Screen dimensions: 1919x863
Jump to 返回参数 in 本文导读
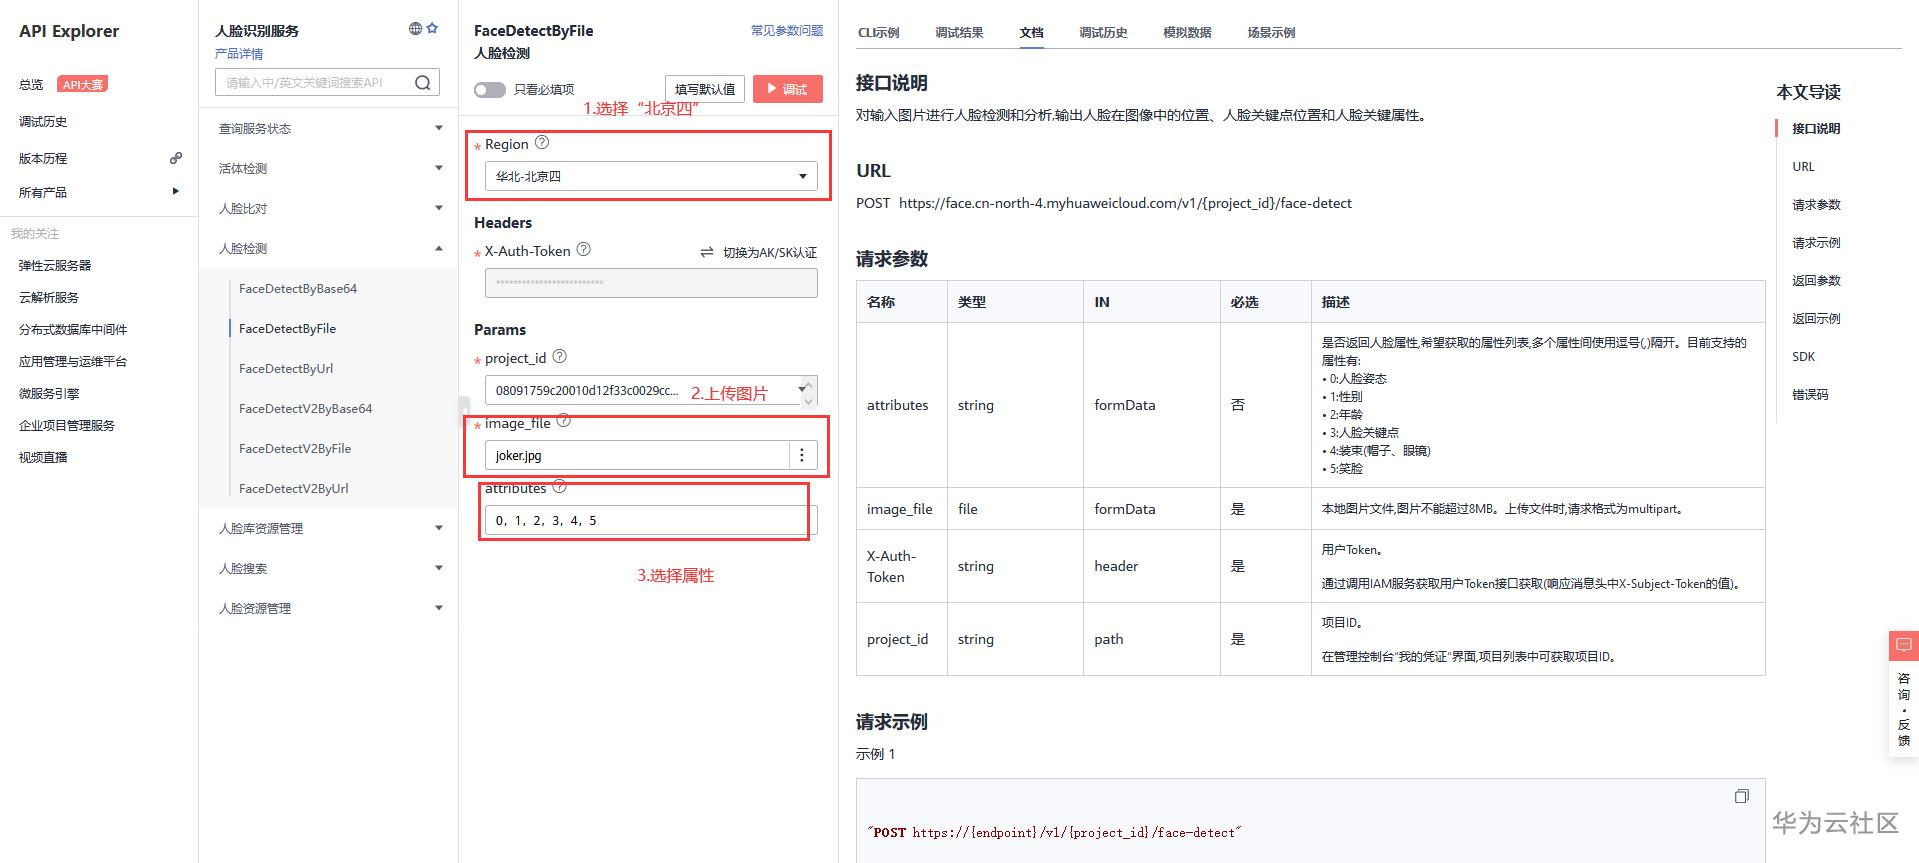coord(1816,280)
